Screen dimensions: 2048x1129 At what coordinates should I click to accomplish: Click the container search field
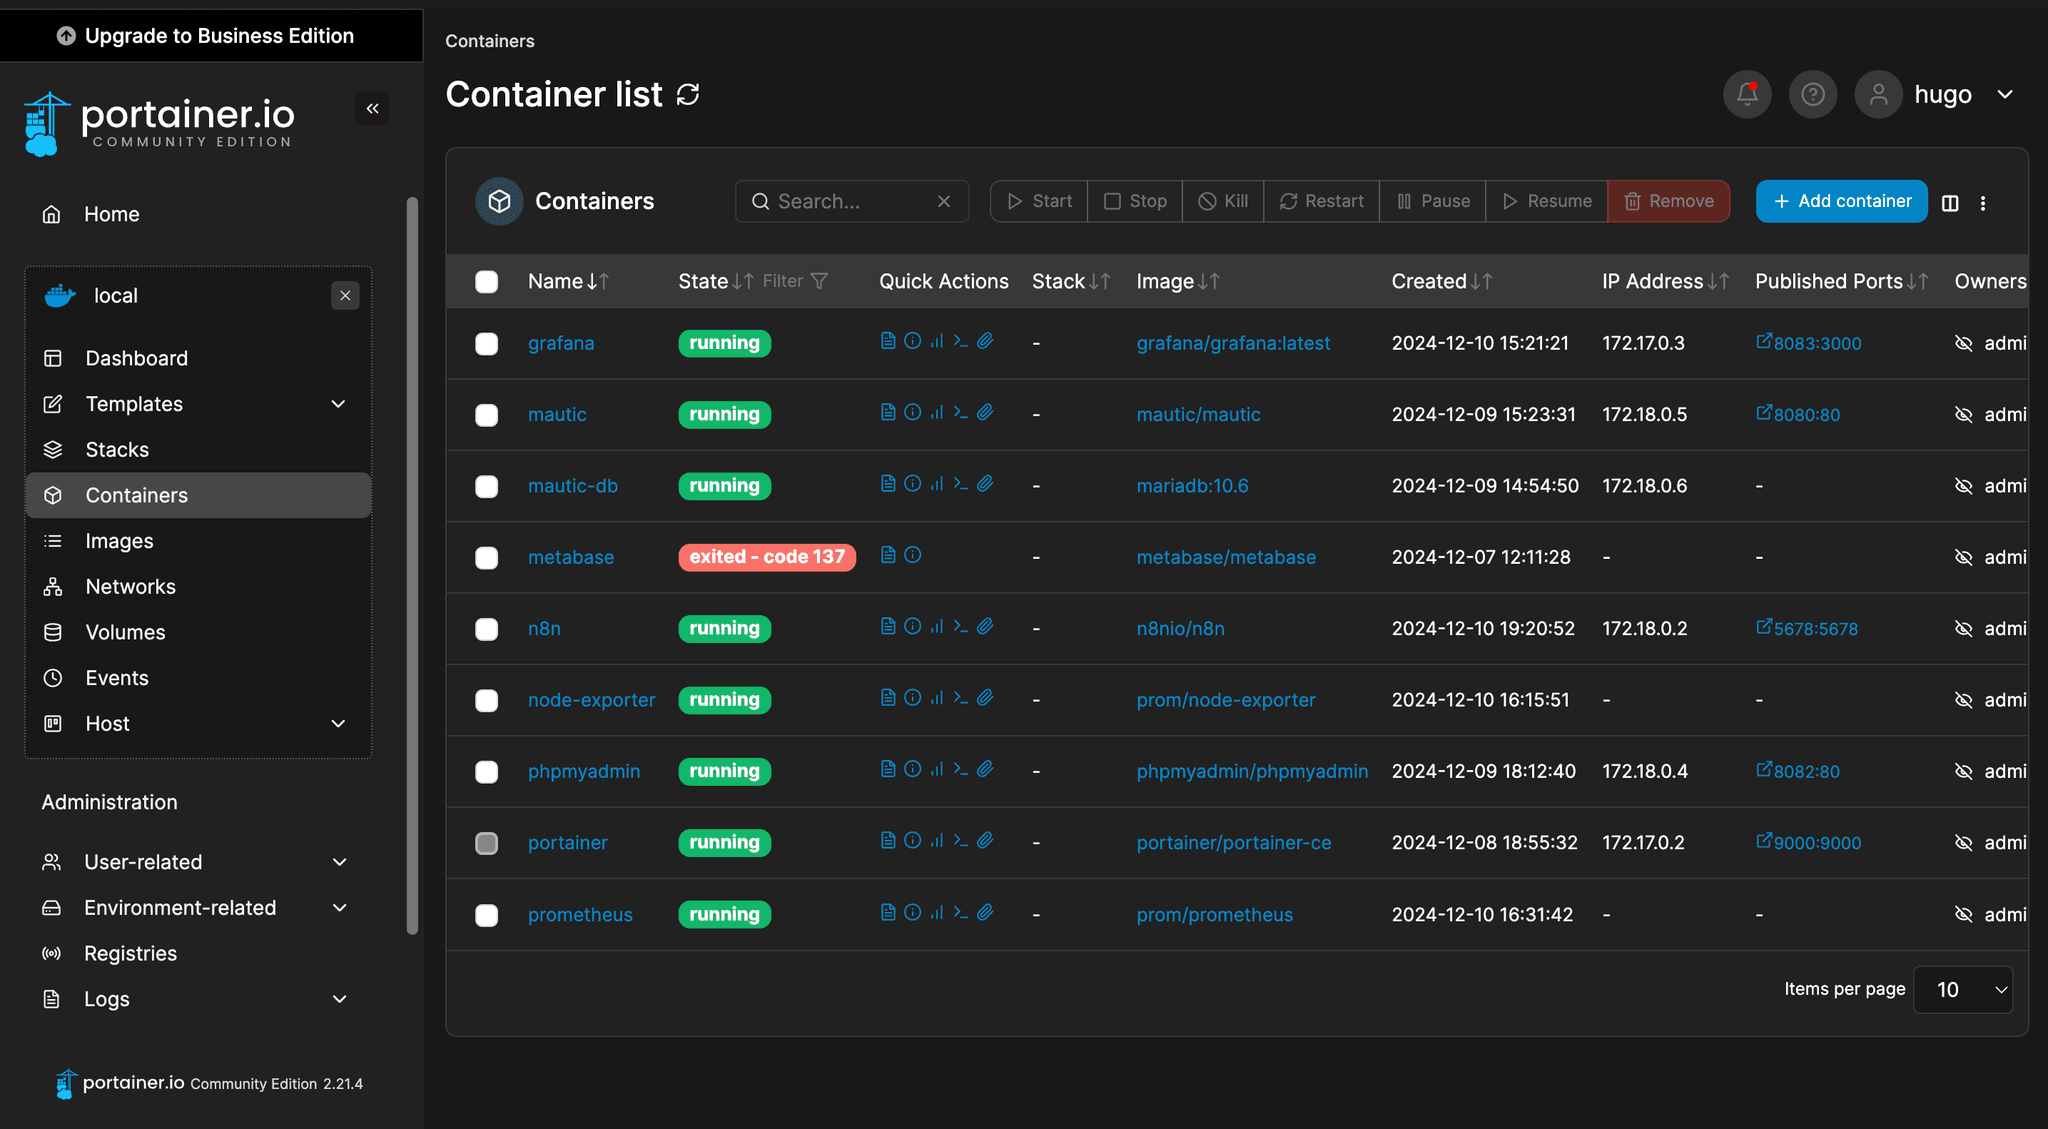click(x=851, y=201)
